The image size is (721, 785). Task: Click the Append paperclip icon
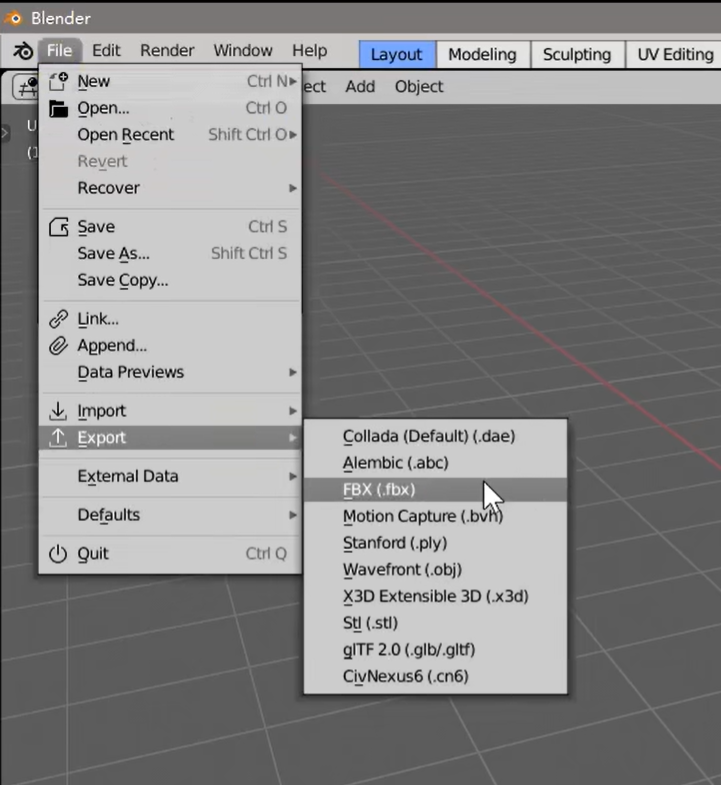(x=58, y=345)
